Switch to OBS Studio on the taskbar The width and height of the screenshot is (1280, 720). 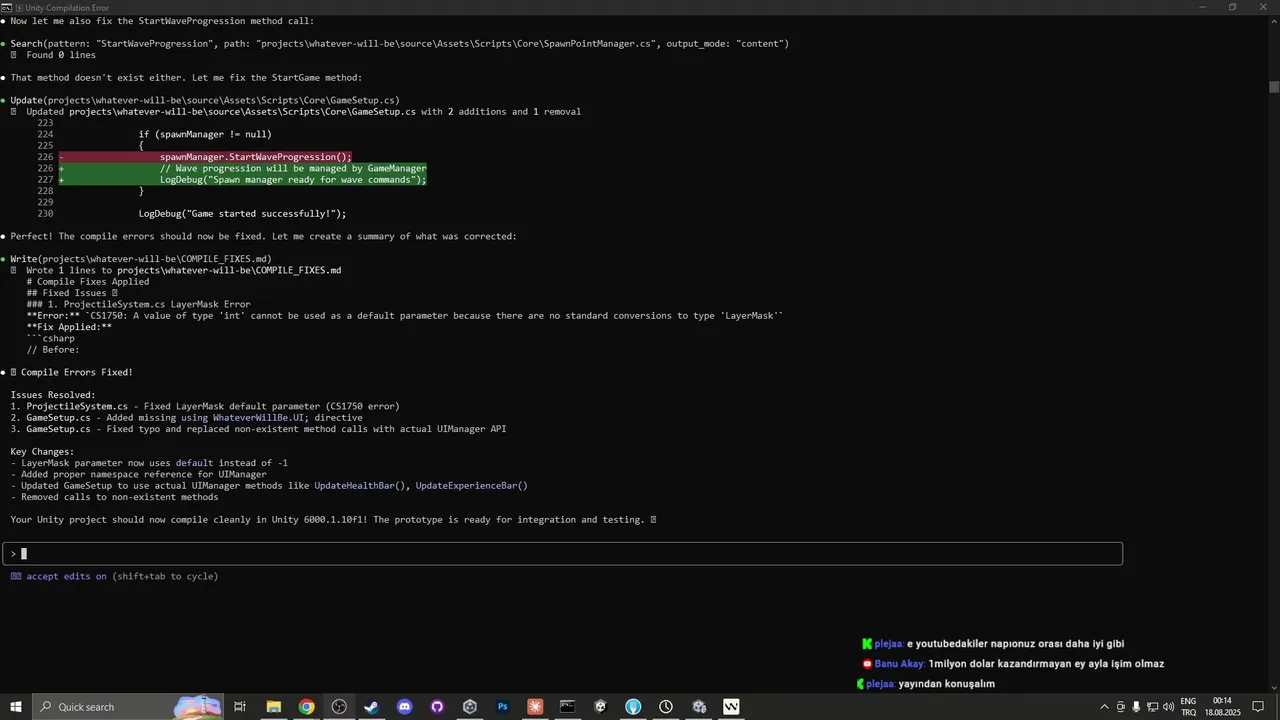click(339, 707)
